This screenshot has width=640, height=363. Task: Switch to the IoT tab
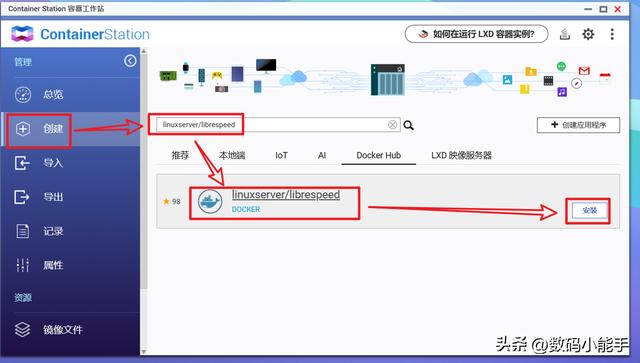[x=281, y=155]
